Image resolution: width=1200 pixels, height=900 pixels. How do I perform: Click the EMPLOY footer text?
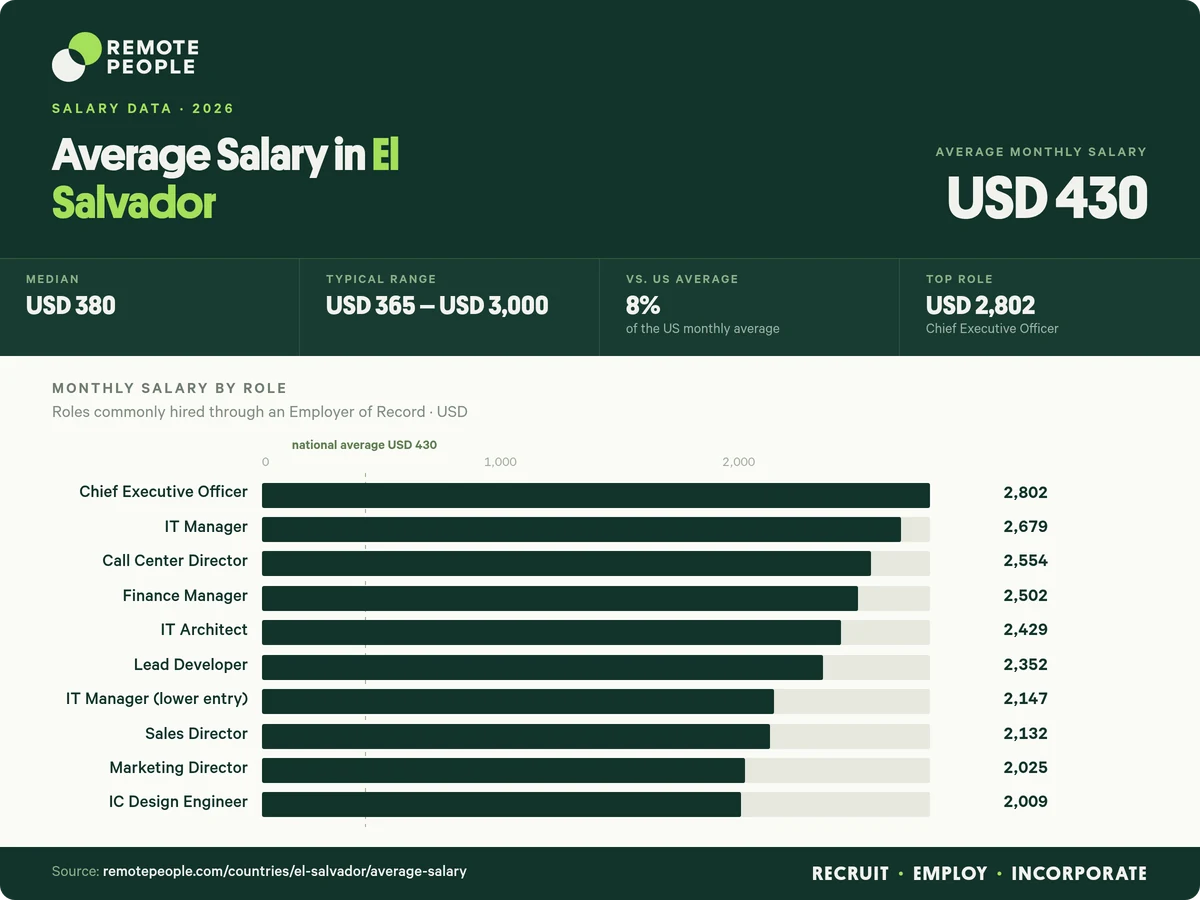950,874
